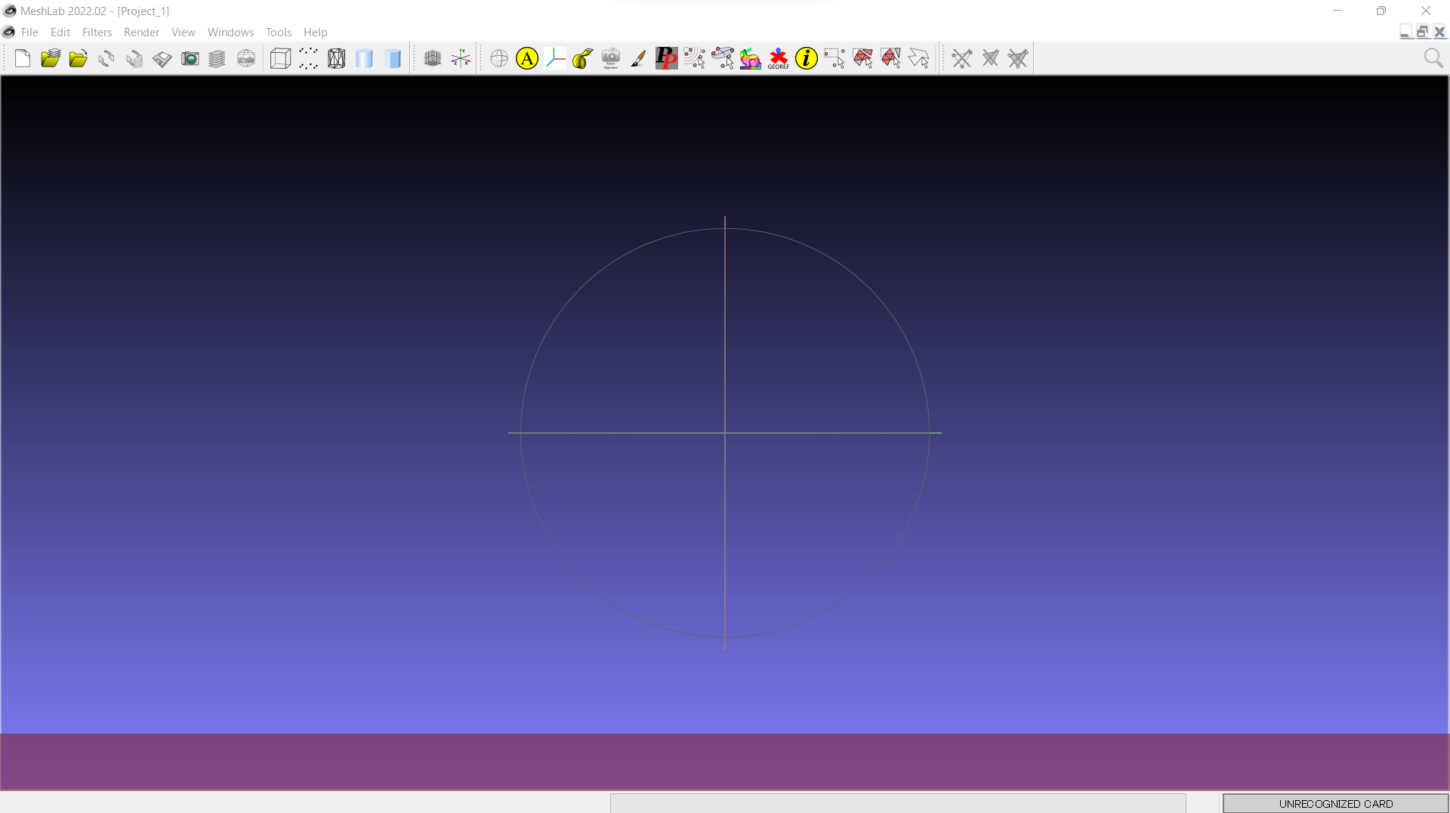Image resolution: width=1450 pixels, height=813 pixels.
Task: Close the Project_1 inner document
Action: point(1440,32)
